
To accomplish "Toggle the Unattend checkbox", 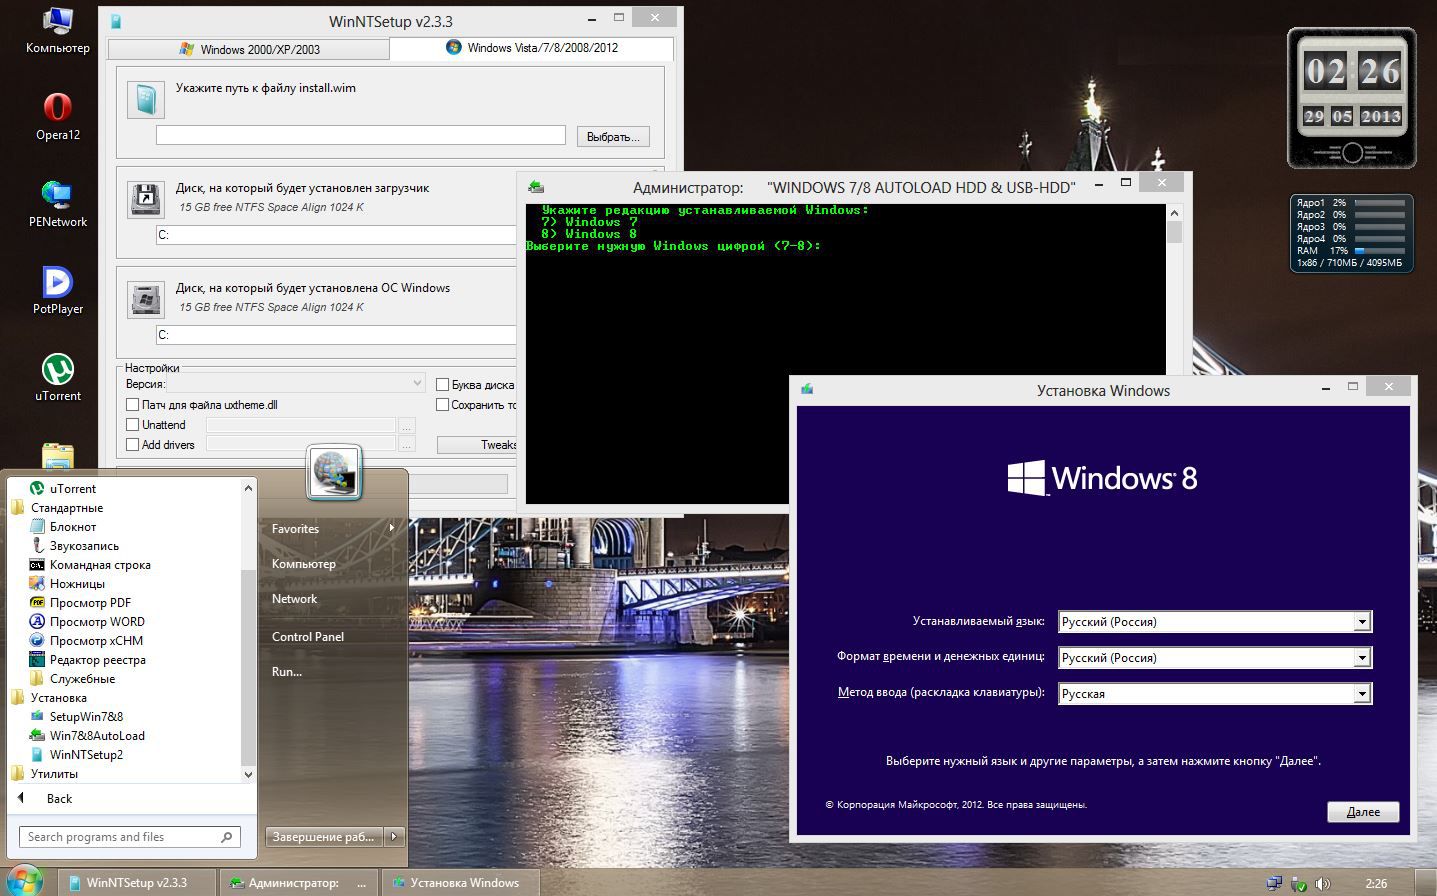I will [x=132, y=425].
